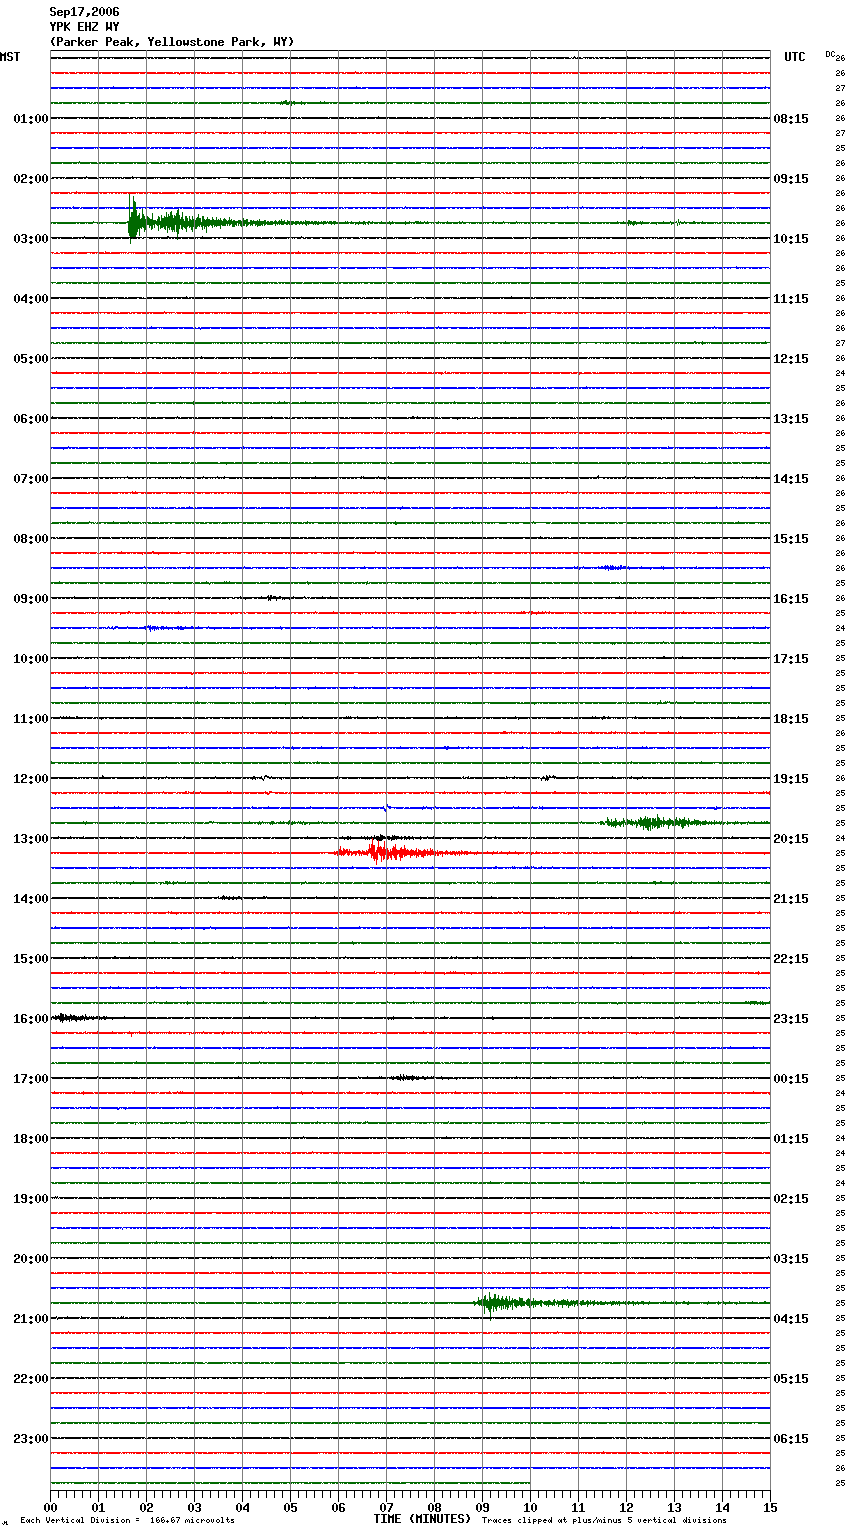Select the 16:00 MST time label
Screen dimensions: 850x1534
click(x=31, y=1019)
